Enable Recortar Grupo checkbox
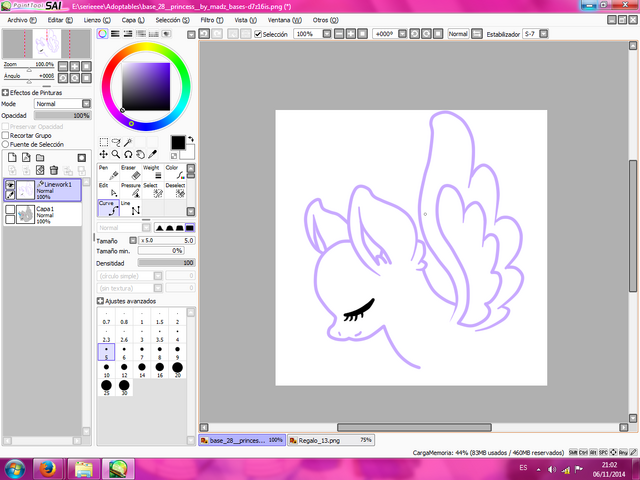 pos(5,135)
